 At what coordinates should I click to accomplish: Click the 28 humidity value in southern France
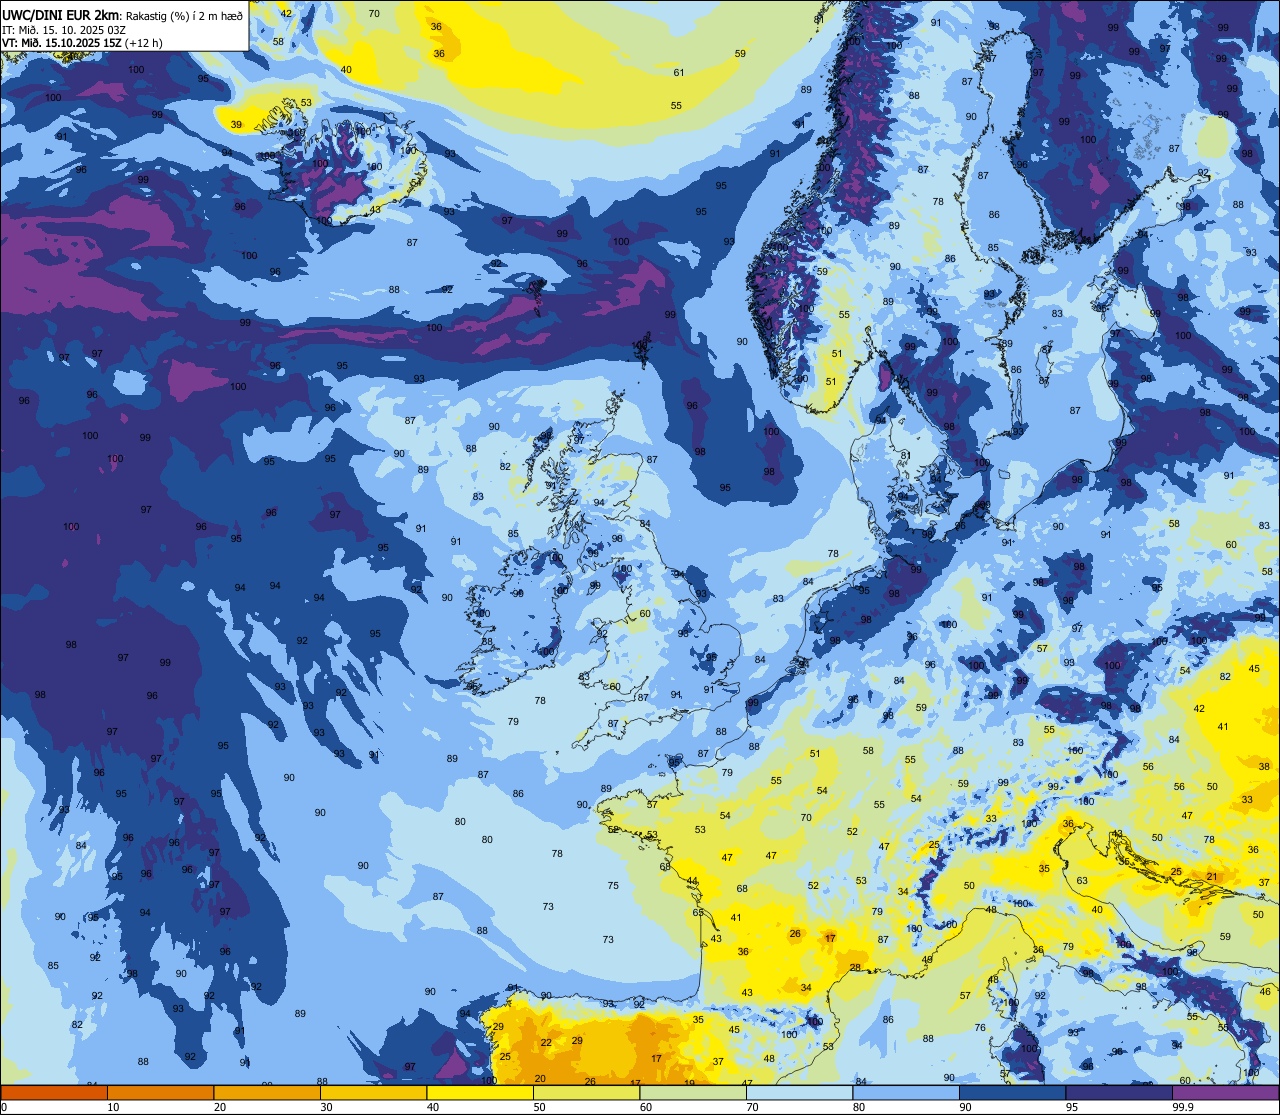(x=855, y=967)
